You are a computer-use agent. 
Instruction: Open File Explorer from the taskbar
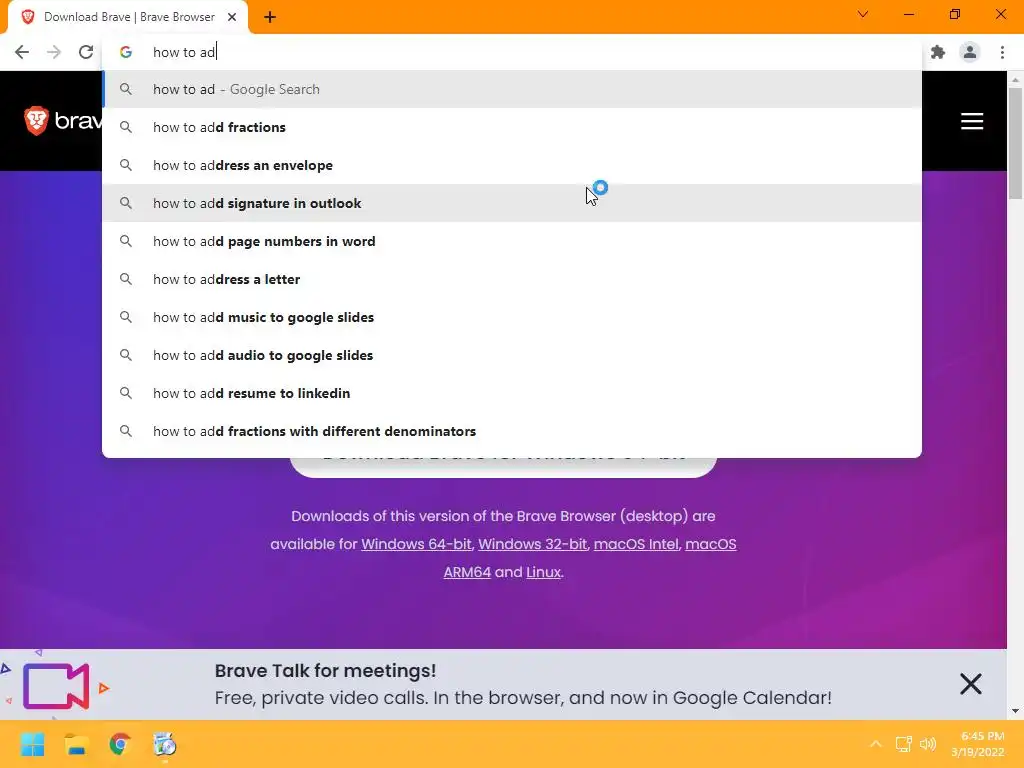pos(76,744)
